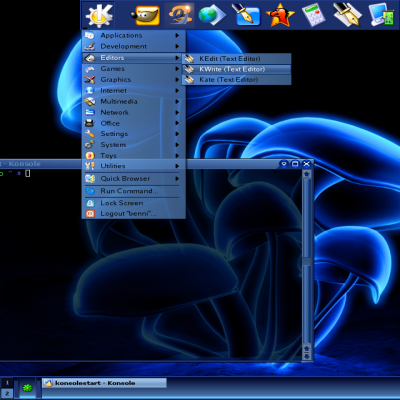Screen dimensions: 400x400
Task: Launch the blue fountain pen application icon
Action: click(x=246, y=15)
